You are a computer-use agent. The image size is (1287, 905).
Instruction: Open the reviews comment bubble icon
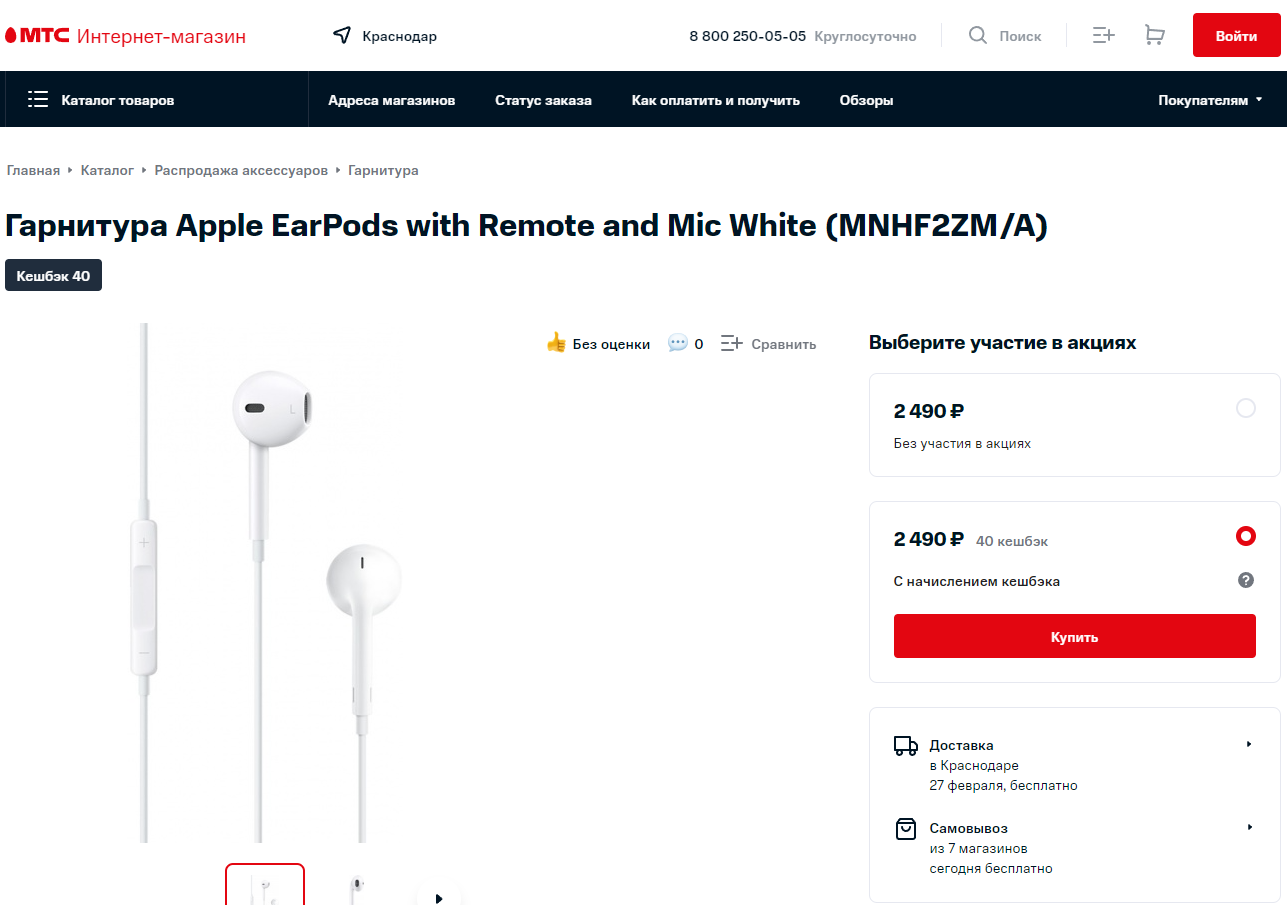coord(678,343)
